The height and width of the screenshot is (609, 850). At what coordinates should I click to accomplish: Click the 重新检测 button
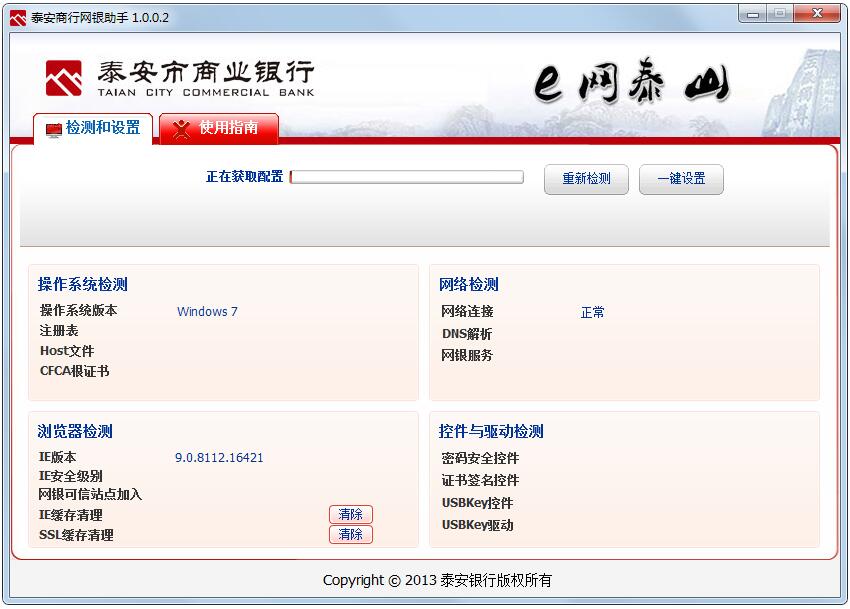click(x=586, y=179)
